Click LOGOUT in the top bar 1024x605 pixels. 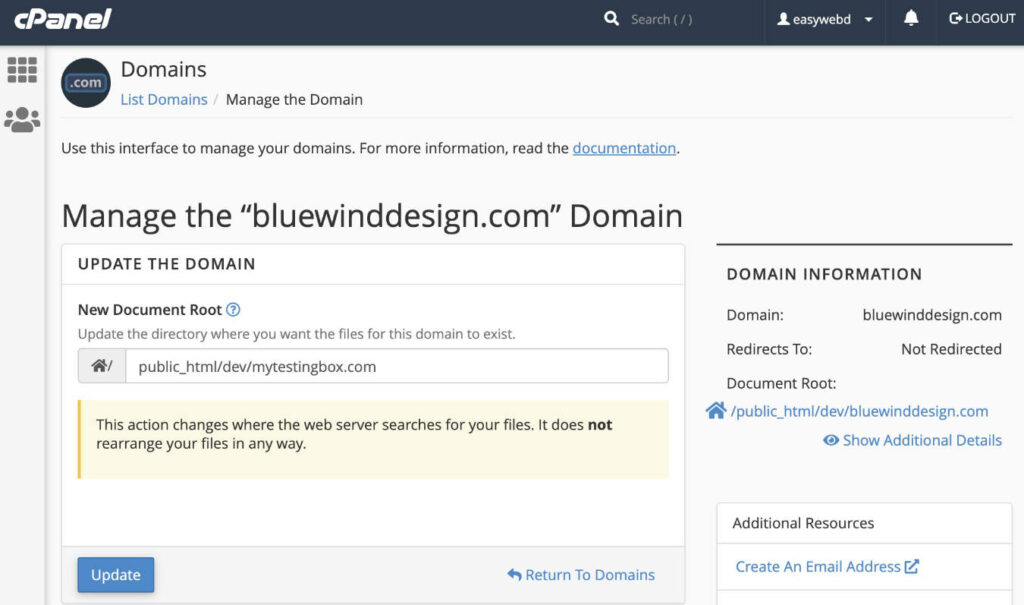983,18
